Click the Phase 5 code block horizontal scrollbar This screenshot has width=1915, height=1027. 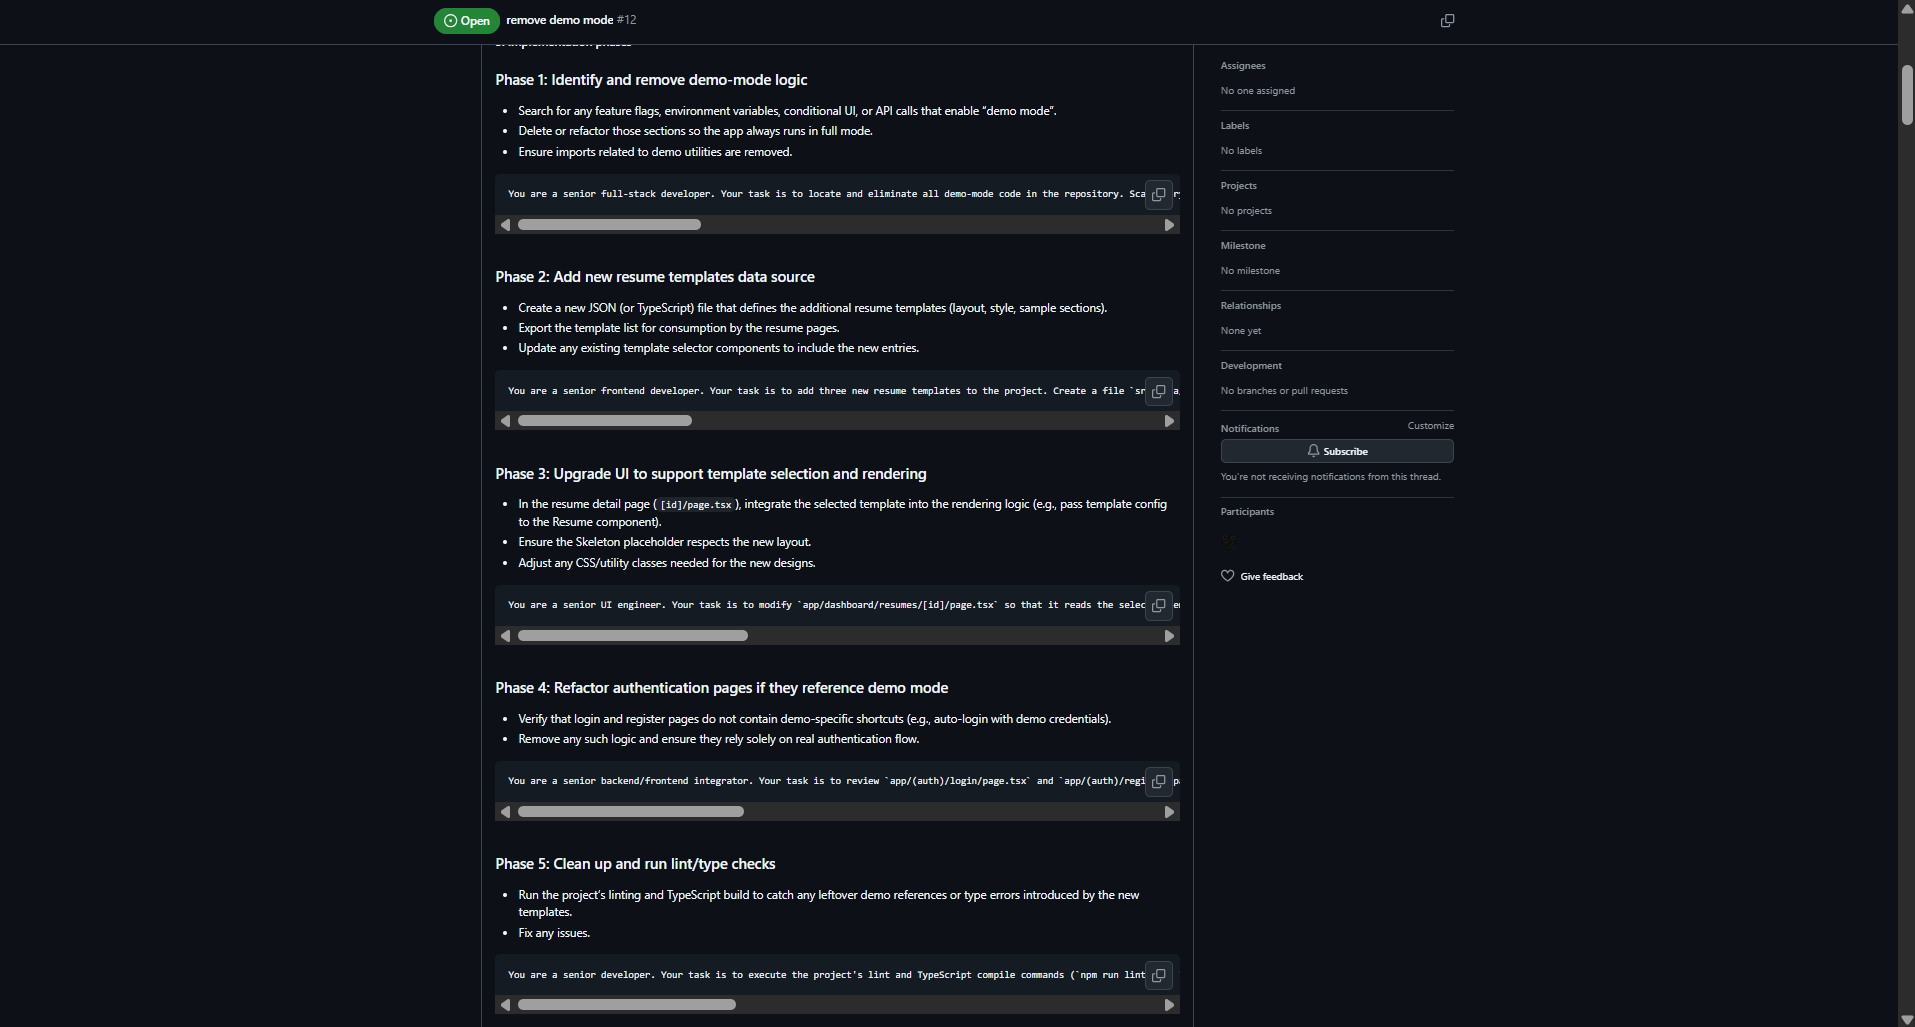pos(627,1005)
